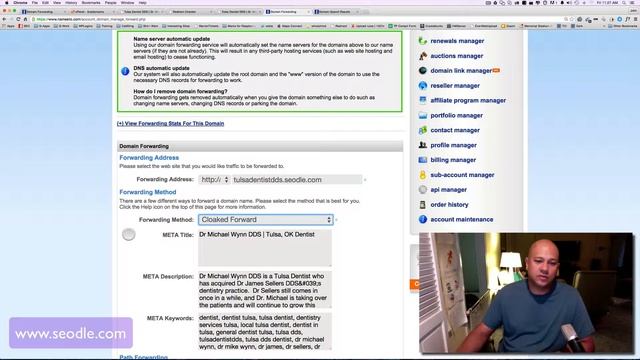Bookmark this page with the star icon
This screenshot has width=640, height=360.
click(572, 19)
